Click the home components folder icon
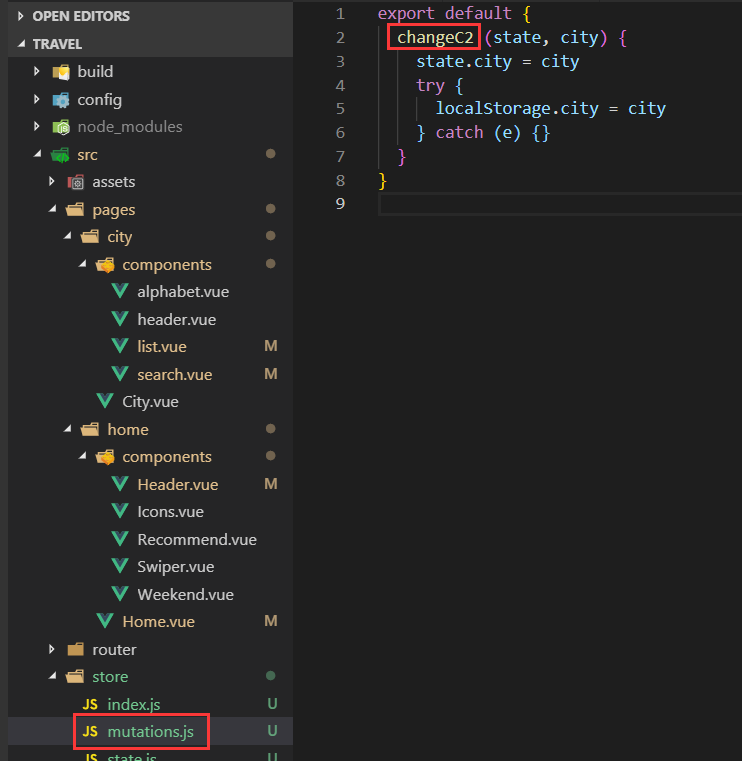Screen dimensions: 742x761 click(105, 457)
